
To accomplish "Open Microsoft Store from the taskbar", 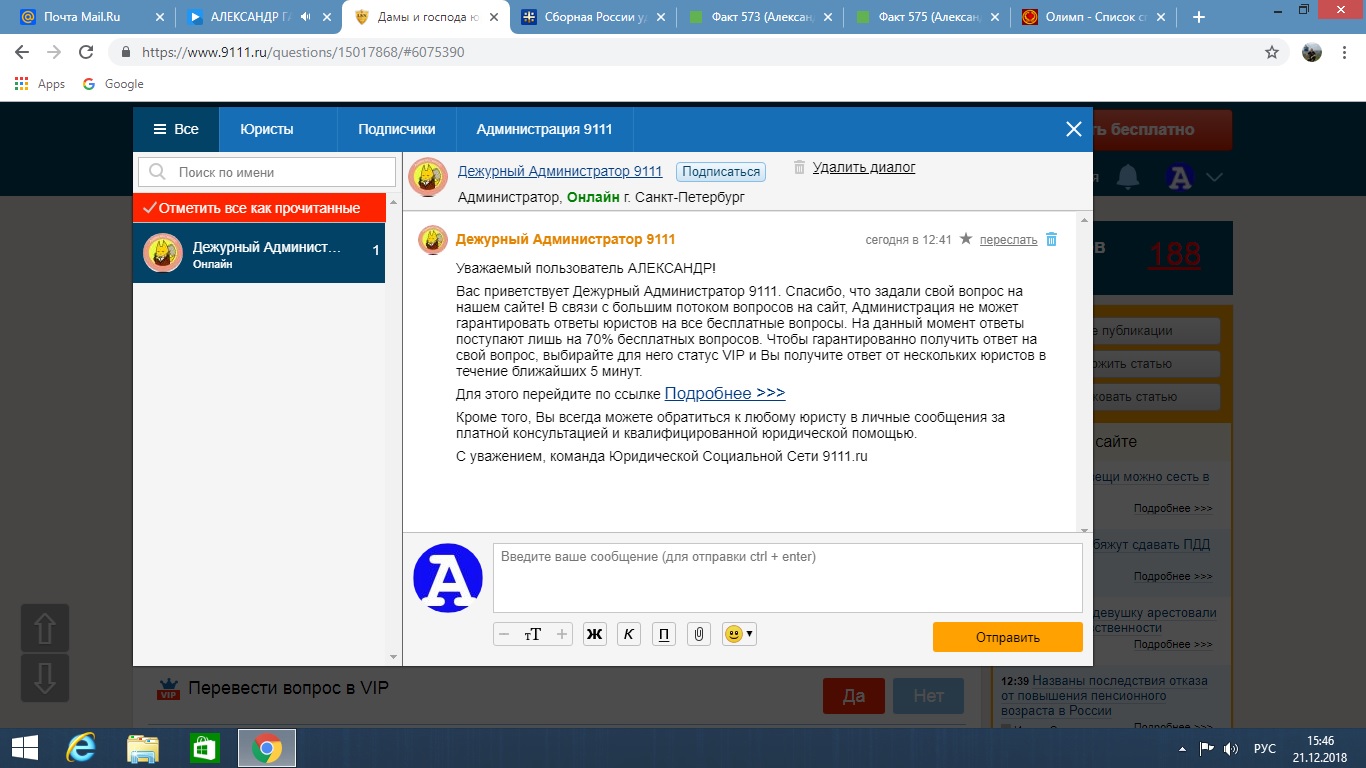I will click(204, 748).
